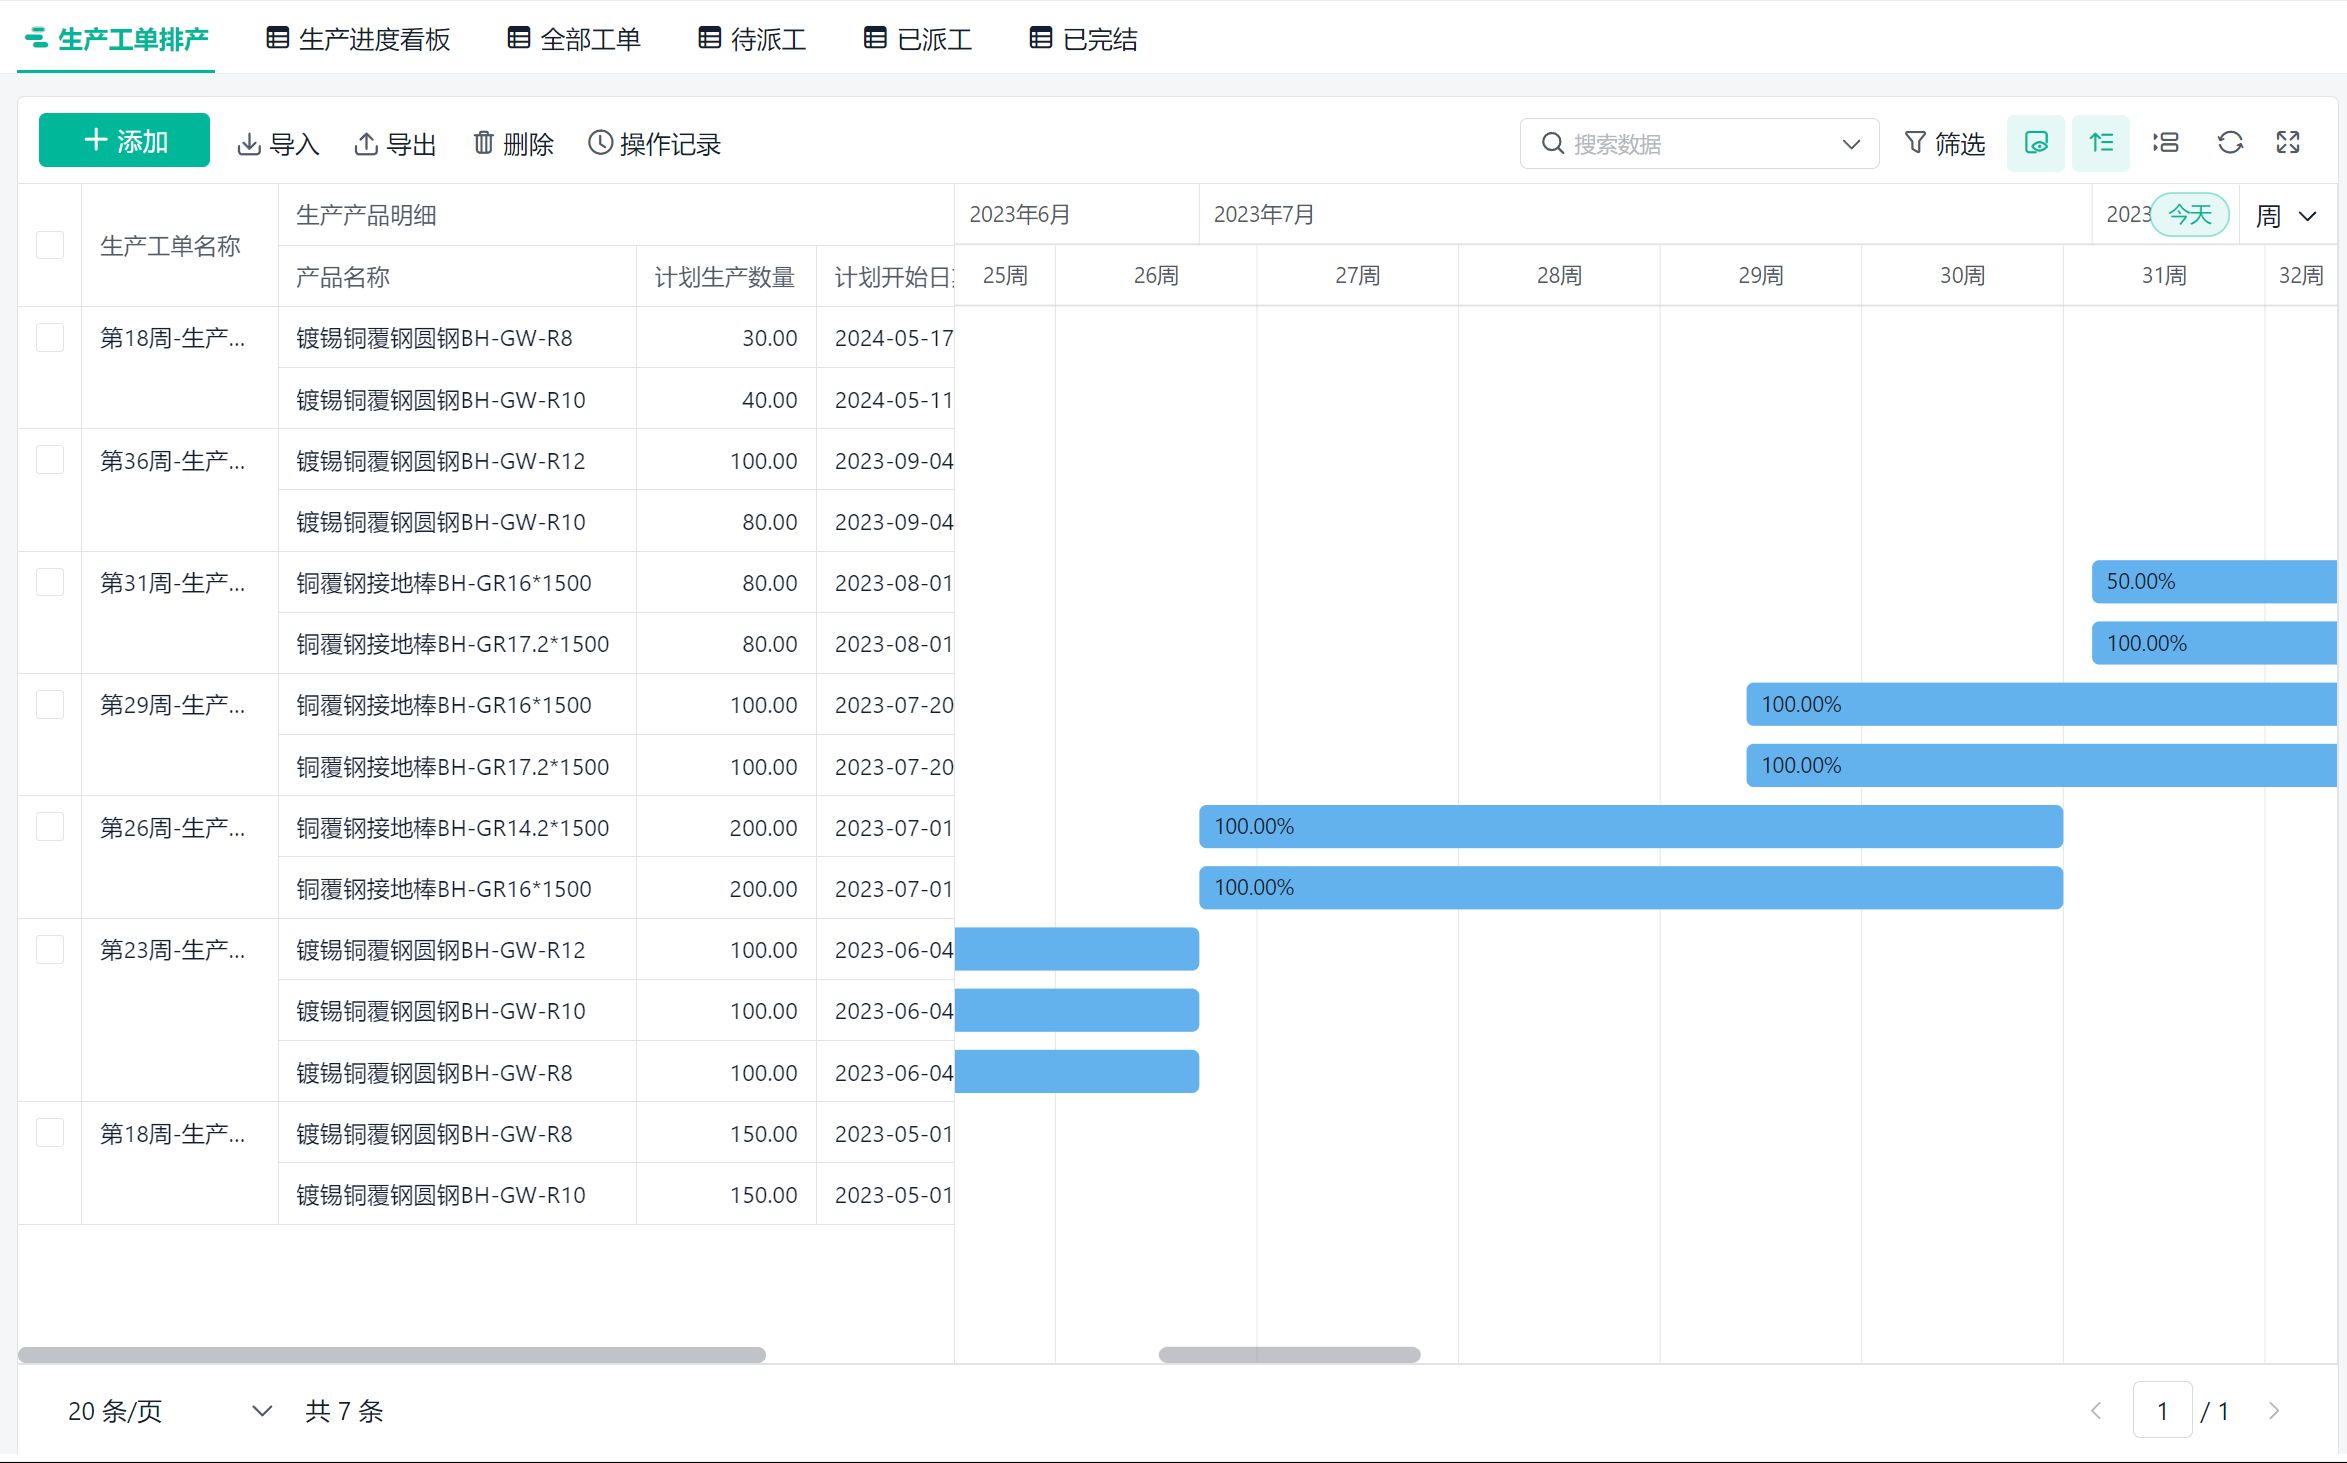Tick the checkbox for 第36周 work order
This screenshot has width=2347, height=1463.
click(x=50, y=460)
